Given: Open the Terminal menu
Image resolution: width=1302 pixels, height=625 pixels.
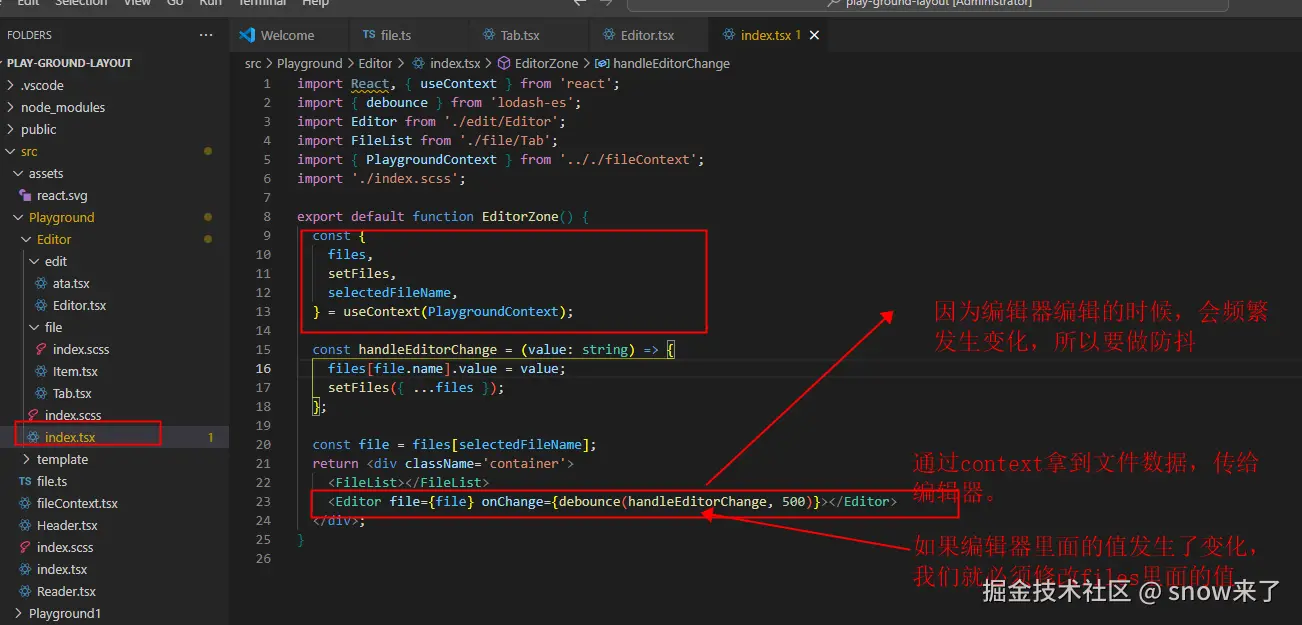Looking at the screenshot, I should click(x=260, y=3).
